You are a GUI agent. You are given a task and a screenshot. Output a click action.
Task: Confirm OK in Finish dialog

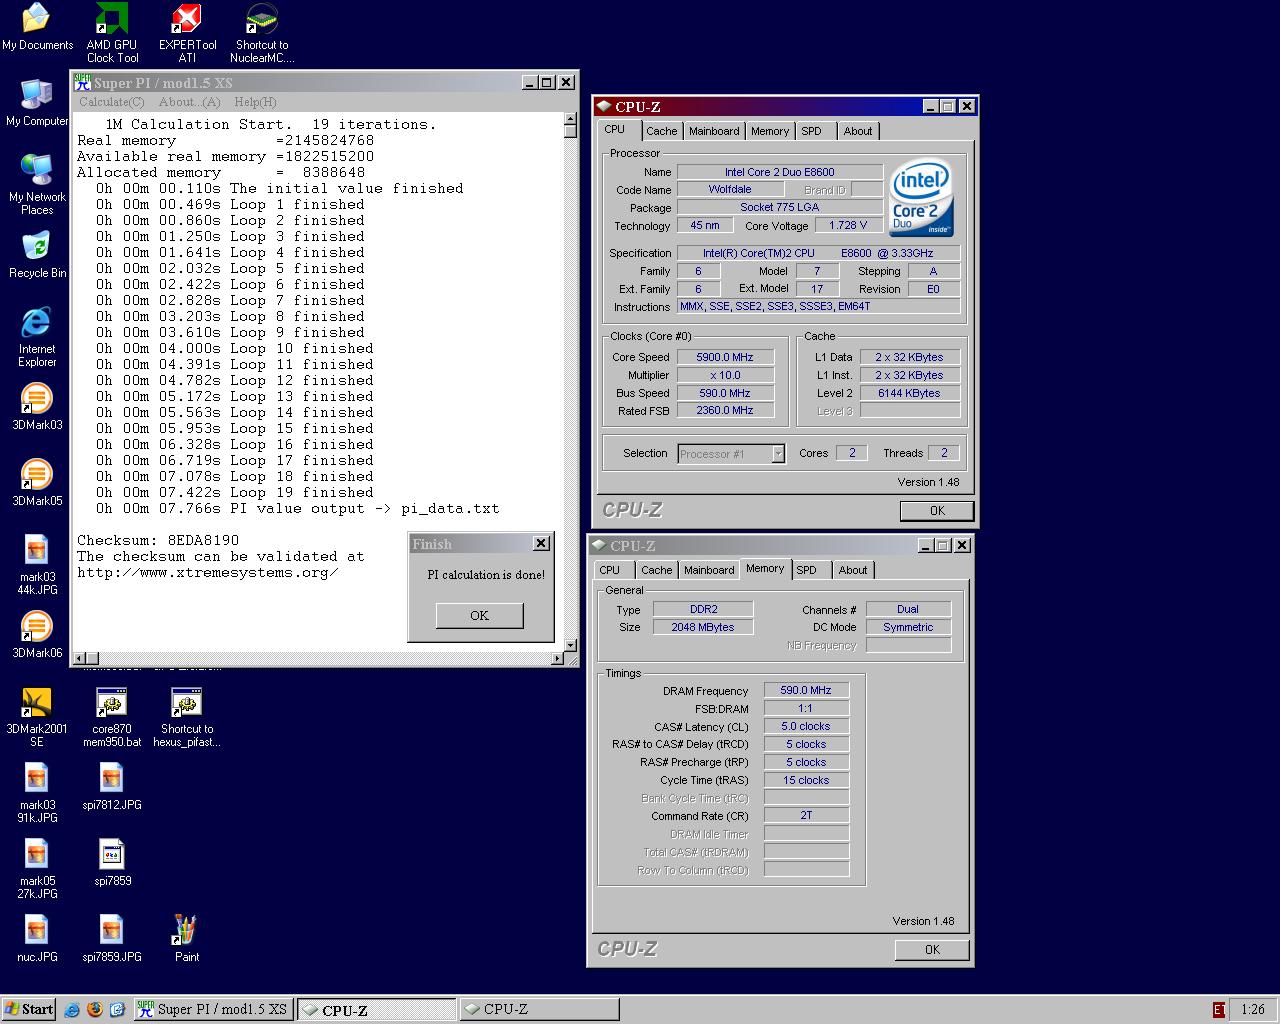pos(479,615)
